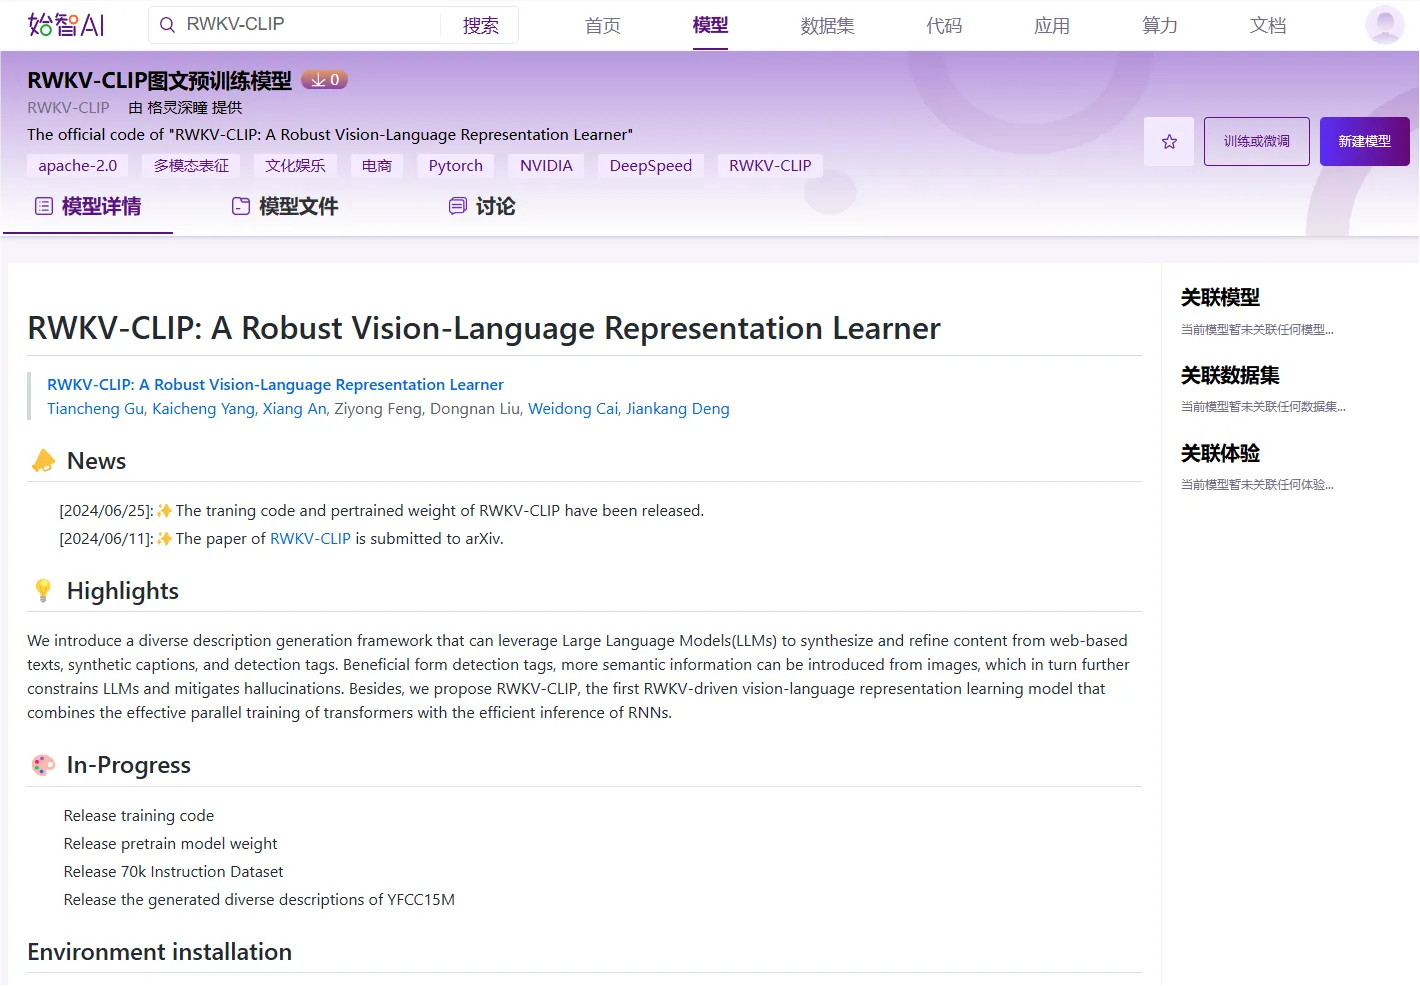Click the 电商 tag
Screen dimensions: 1420x986
[377, 166]
